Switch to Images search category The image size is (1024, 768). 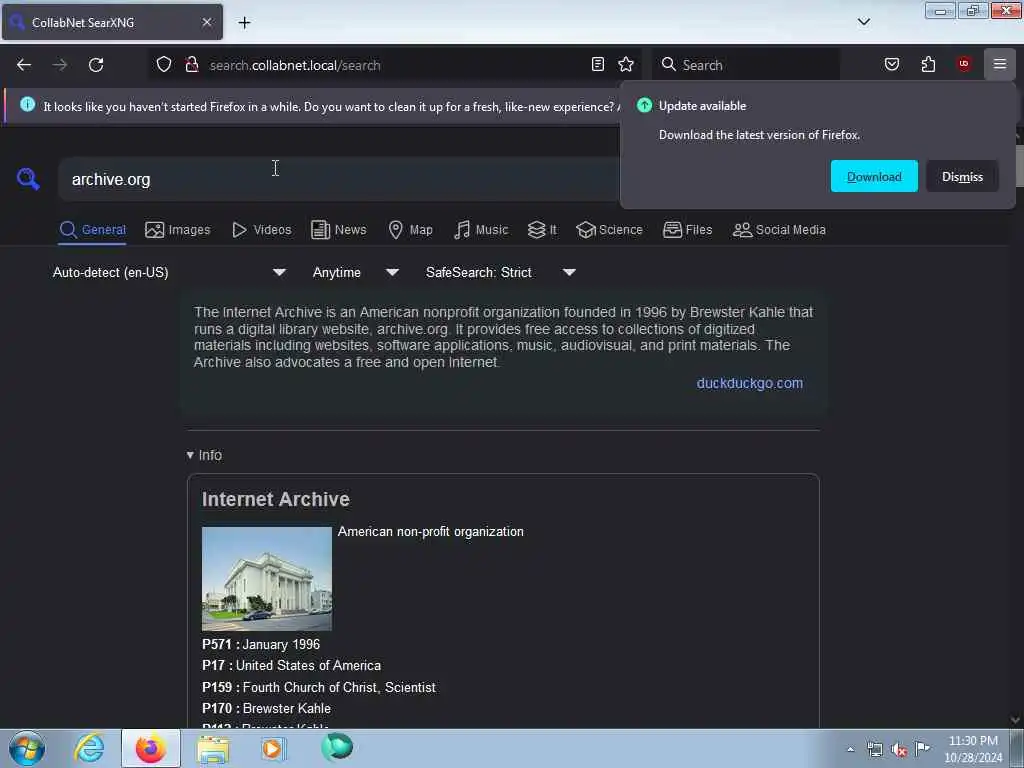178,230
